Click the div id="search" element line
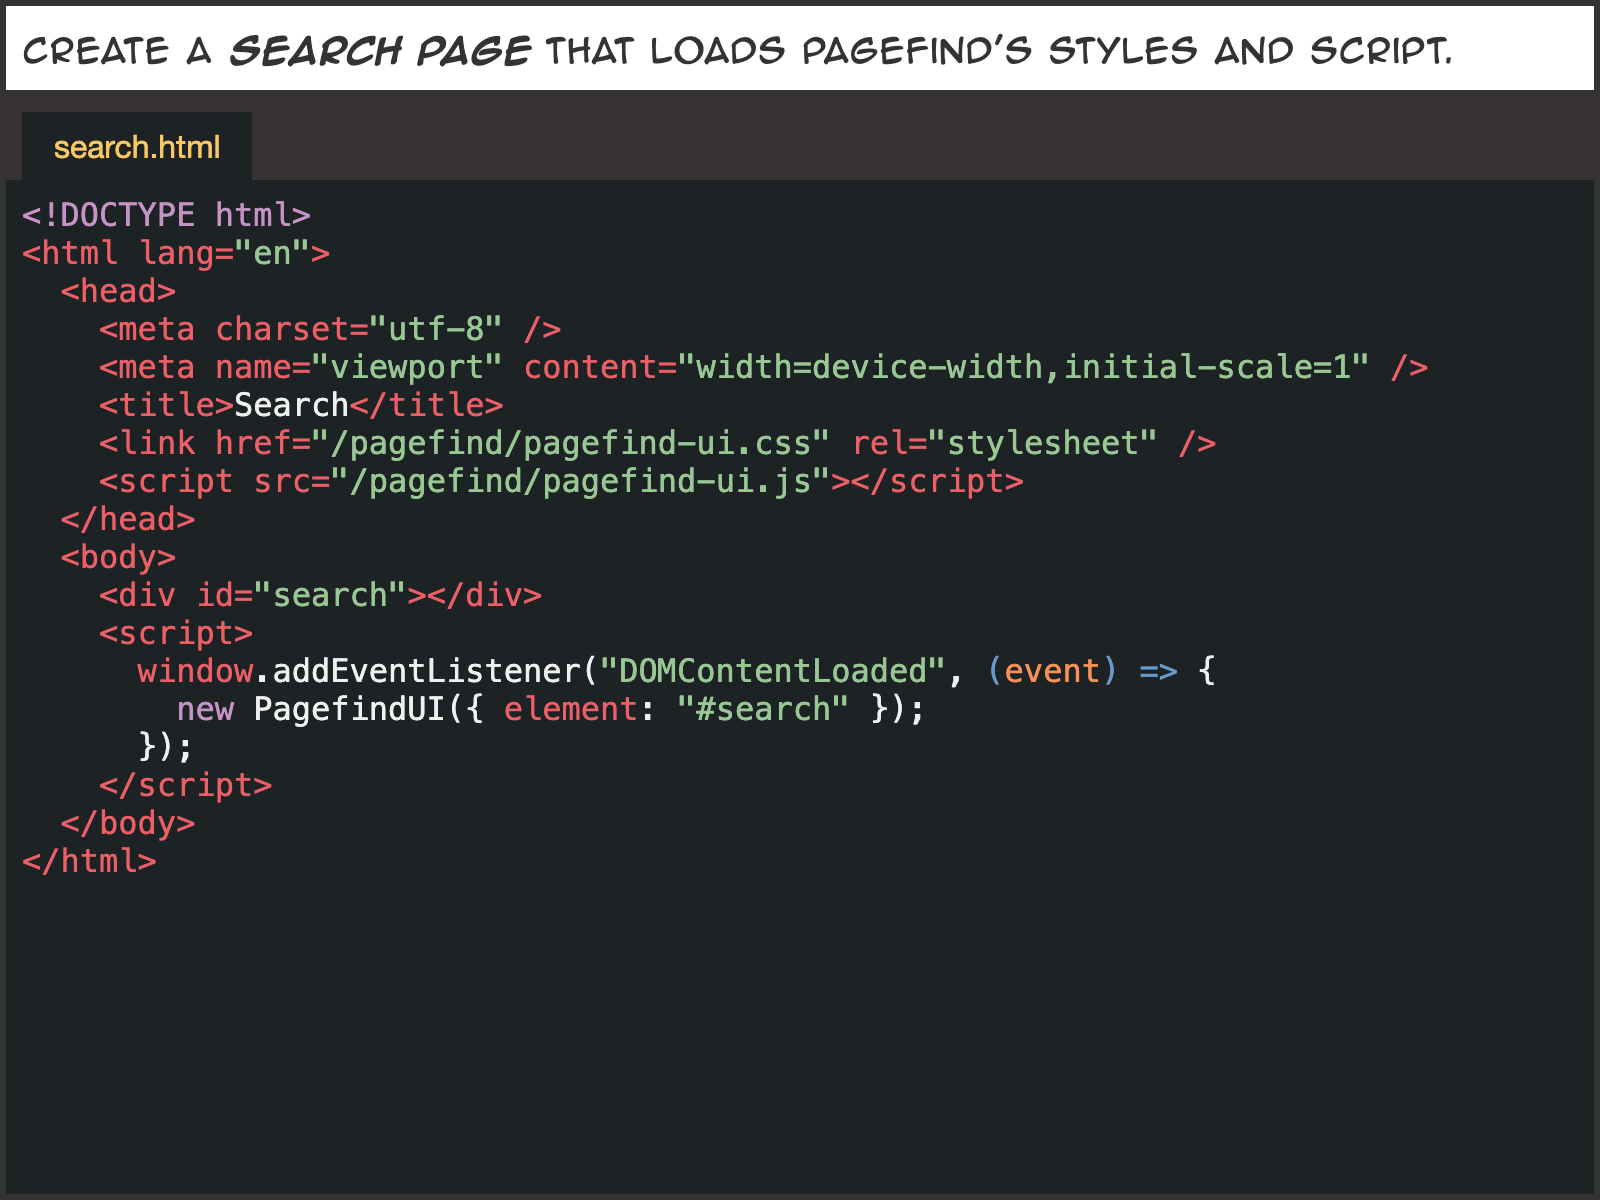The height and width of the screenshot is (1200, 1600). click(x=320, y=595)
